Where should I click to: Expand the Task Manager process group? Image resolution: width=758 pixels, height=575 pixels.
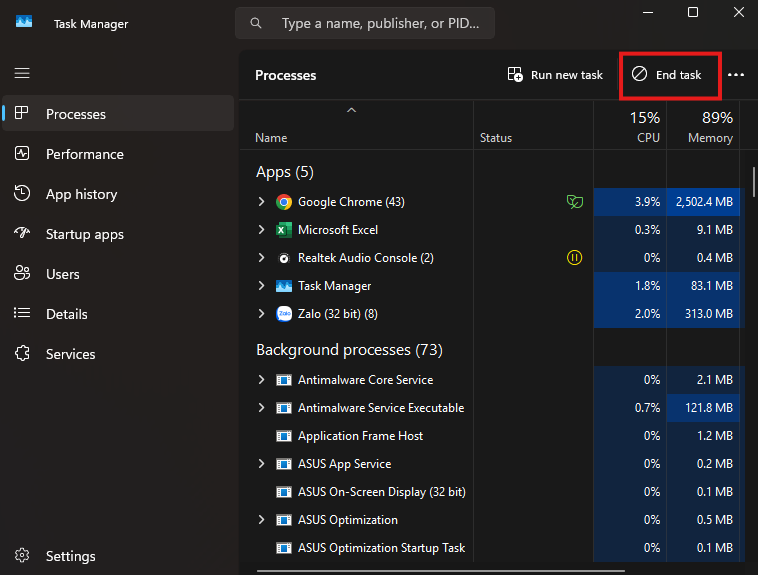click(262, 286)
